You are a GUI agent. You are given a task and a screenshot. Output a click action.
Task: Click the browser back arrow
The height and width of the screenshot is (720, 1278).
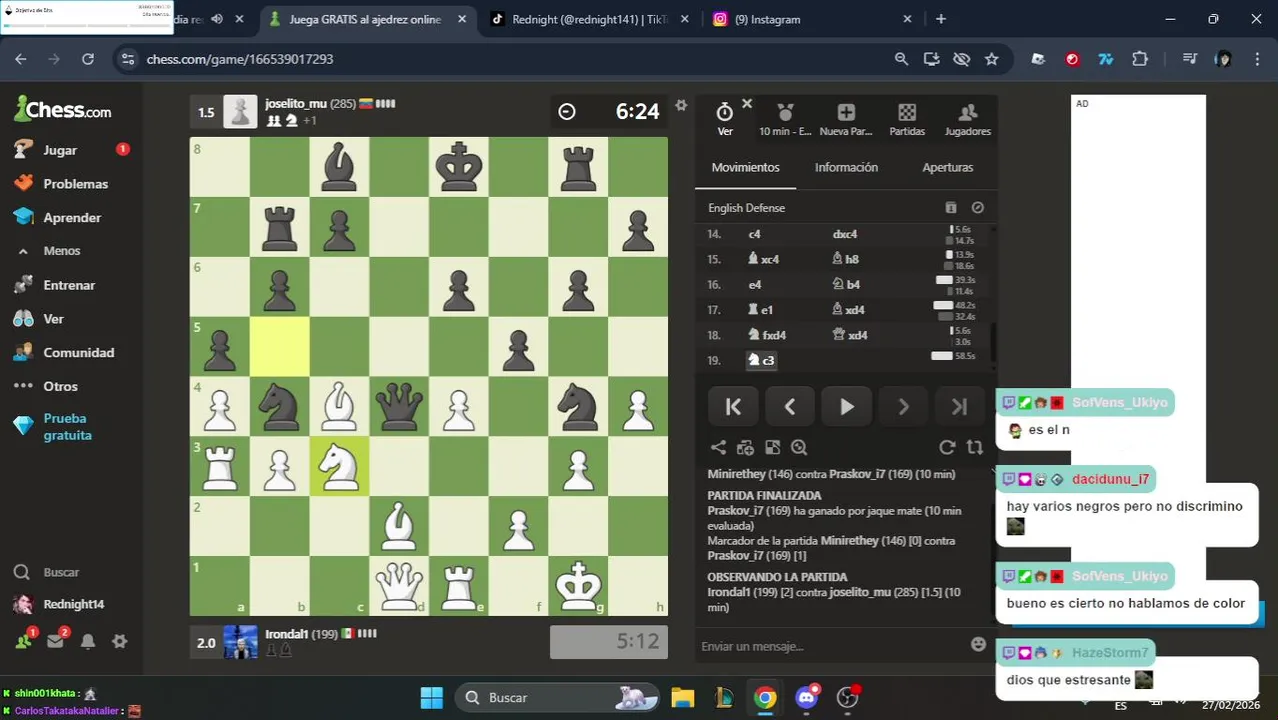click(x=21, y=59)
